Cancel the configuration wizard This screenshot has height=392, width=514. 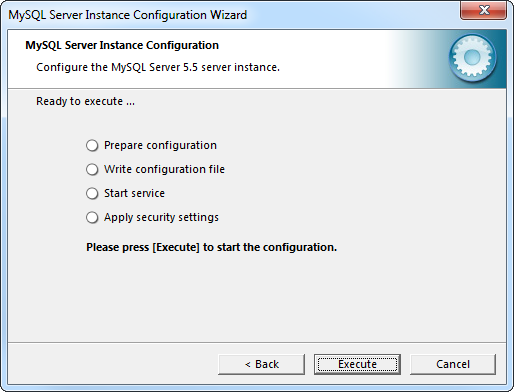click(x=453, y=364)
